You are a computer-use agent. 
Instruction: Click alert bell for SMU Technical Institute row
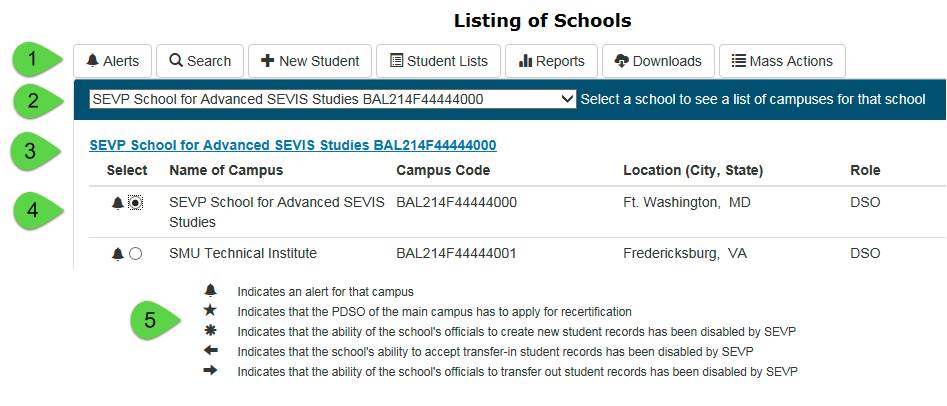pos(118,254)
